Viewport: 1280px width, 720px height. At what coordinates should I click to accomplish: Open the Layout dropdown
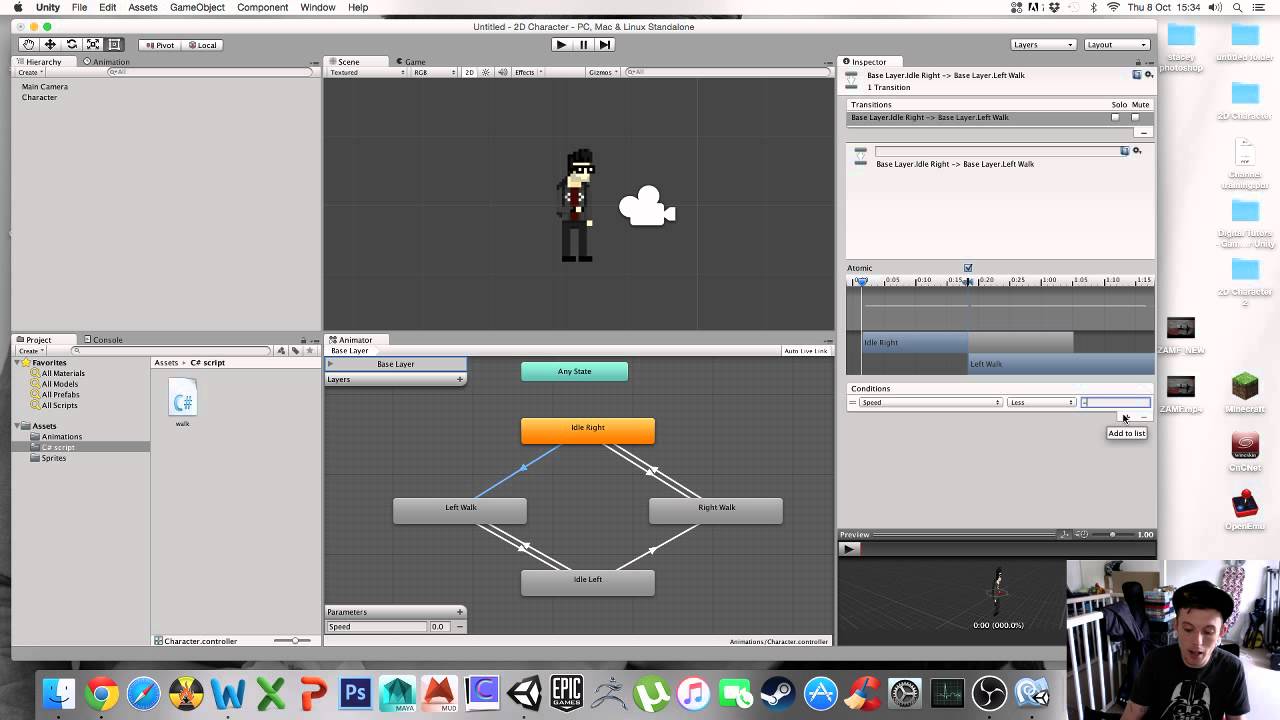(x=1117, y=45)
